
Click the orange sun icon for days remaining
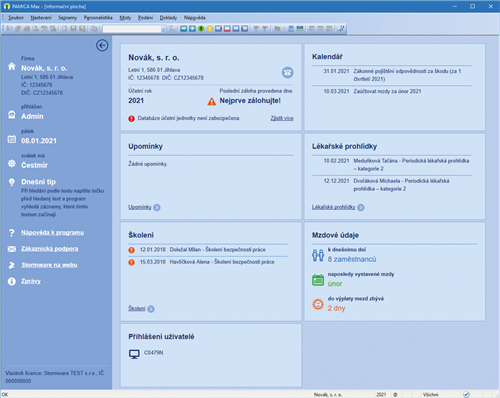(x=318, y=304)
